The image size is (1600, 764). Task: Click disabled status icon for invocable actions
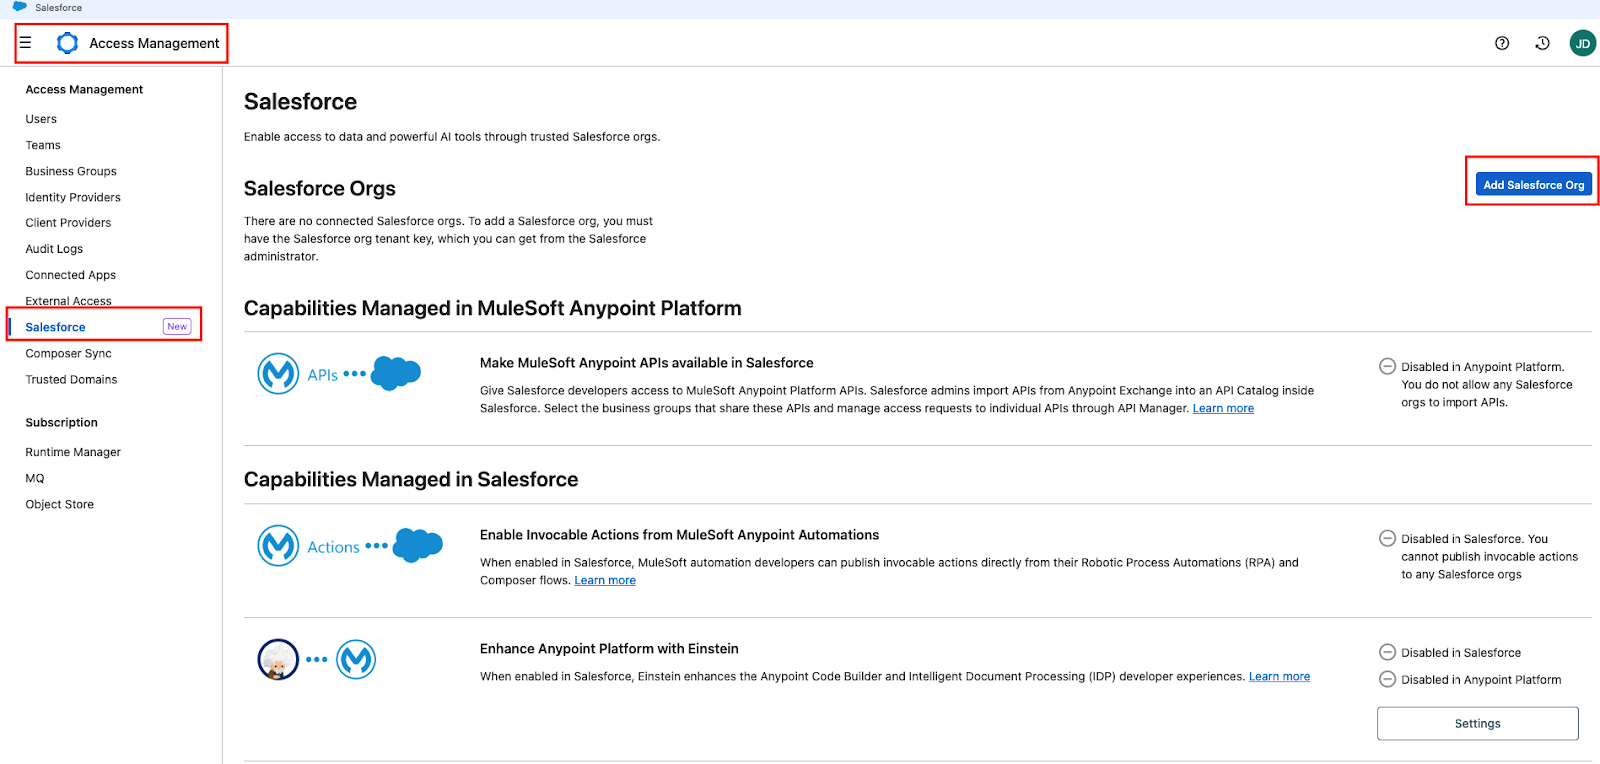coord(1387,538)
